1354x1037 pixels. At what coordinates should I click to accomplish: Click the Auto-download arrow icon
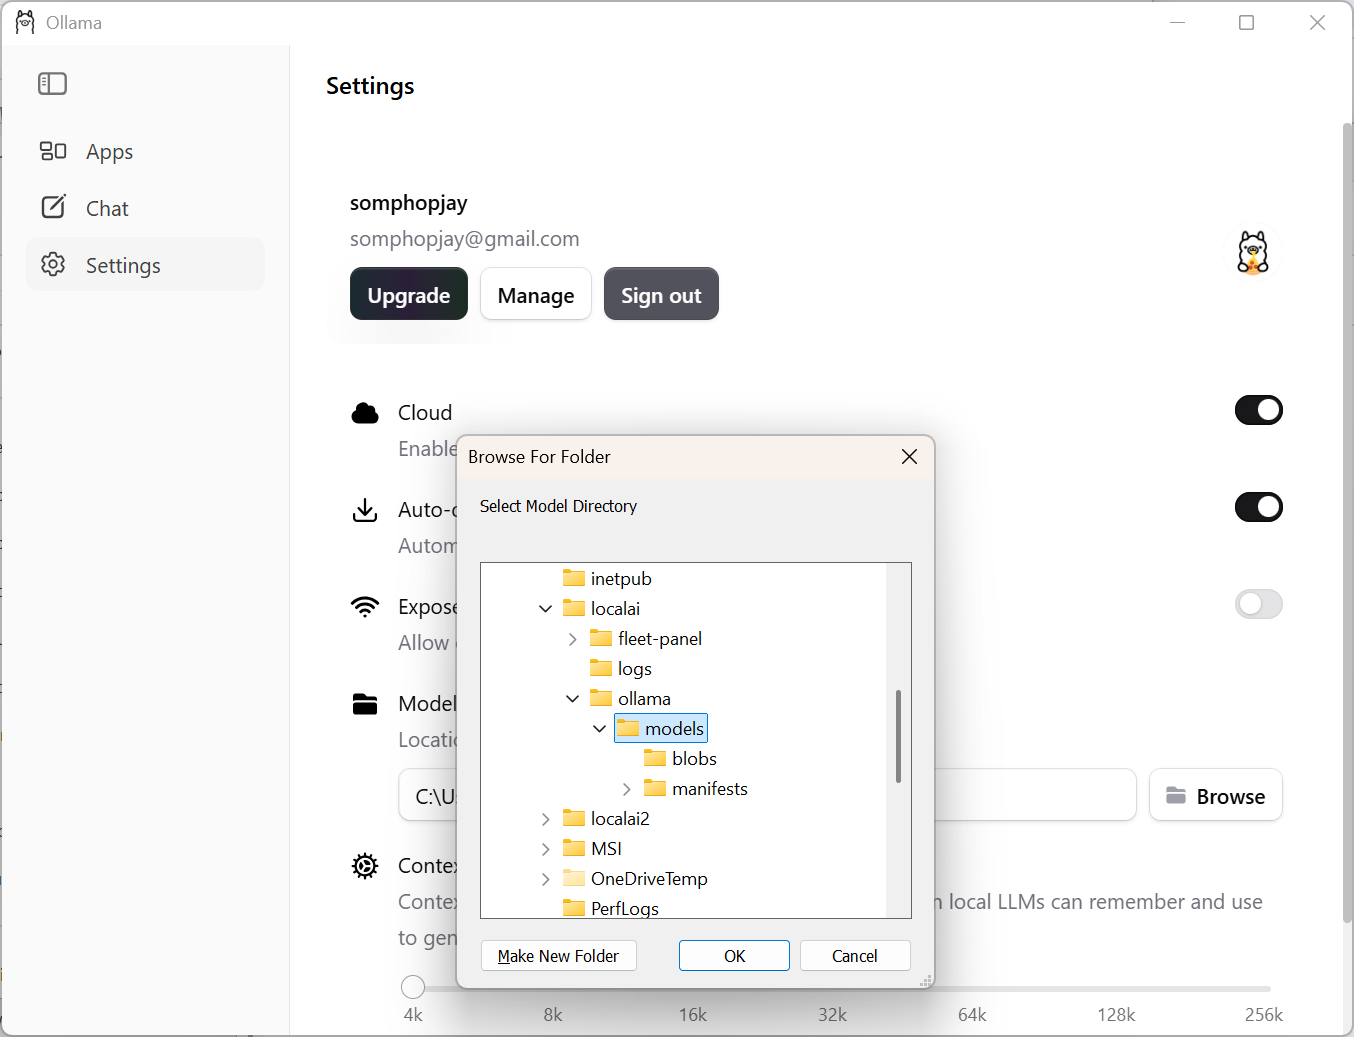pyautogui.click(x=365, y=510)
